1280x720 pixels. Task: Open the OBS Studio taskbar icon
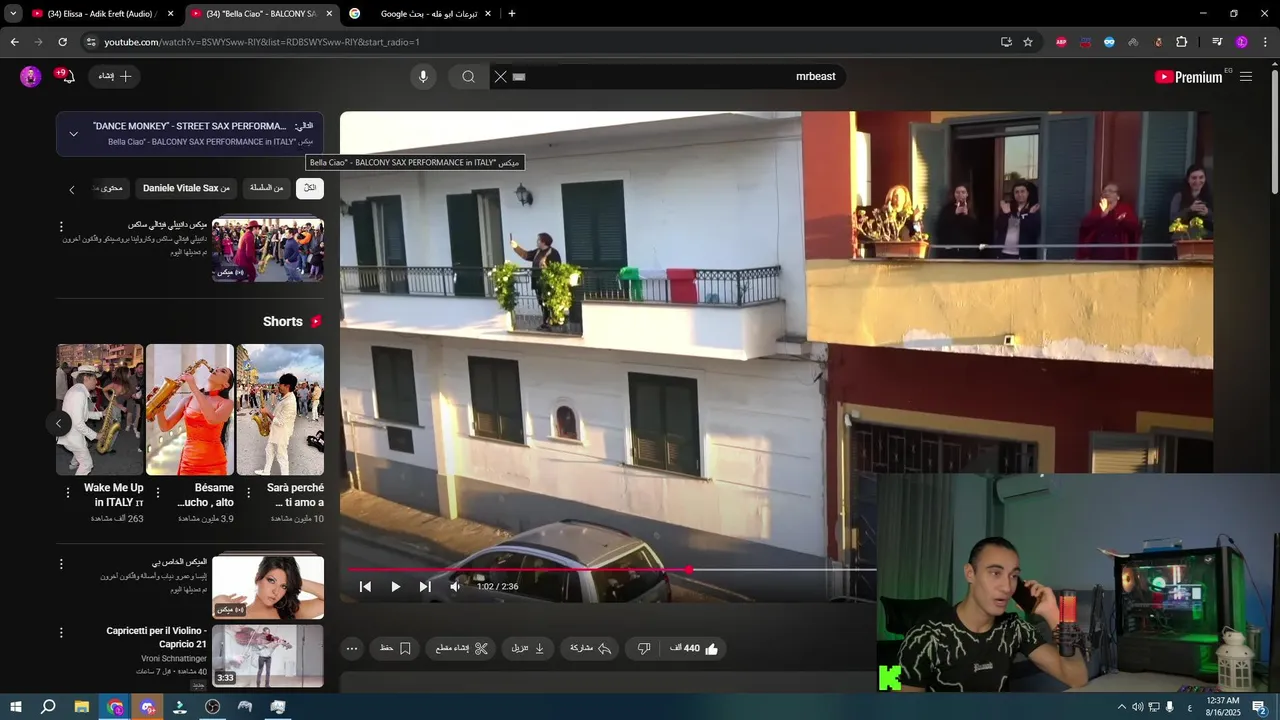[x=212, y=707]
